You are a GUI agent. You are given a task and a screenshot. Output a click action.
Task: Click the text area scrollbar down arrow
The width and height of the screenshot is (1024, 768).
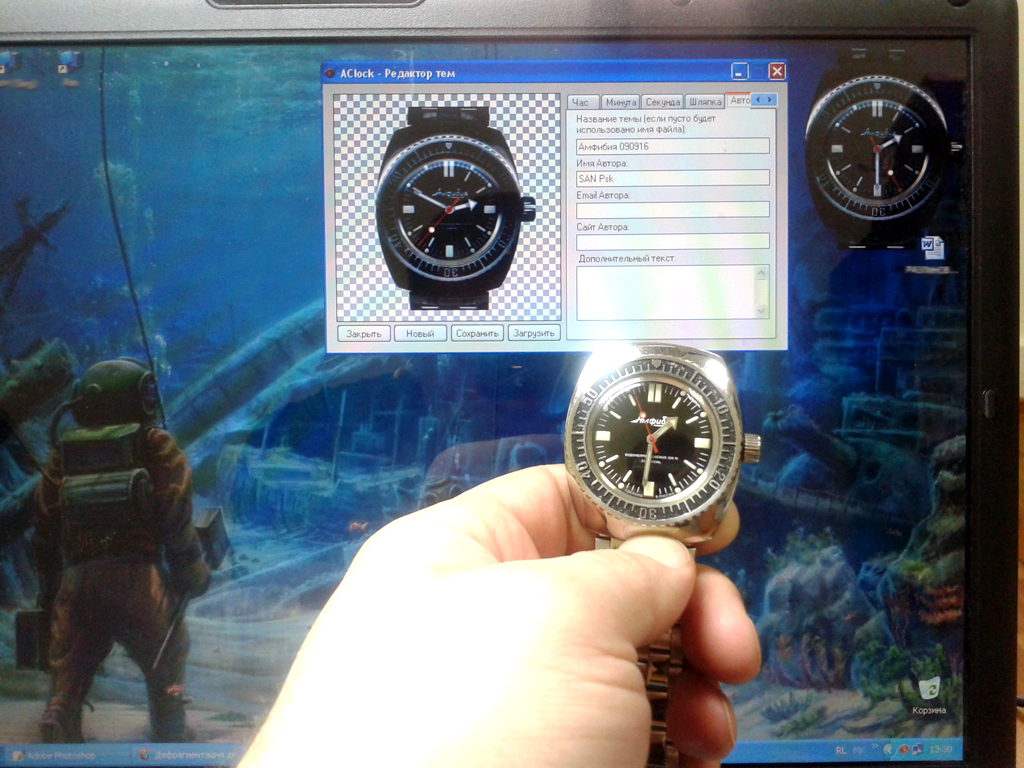coord(761,312)
